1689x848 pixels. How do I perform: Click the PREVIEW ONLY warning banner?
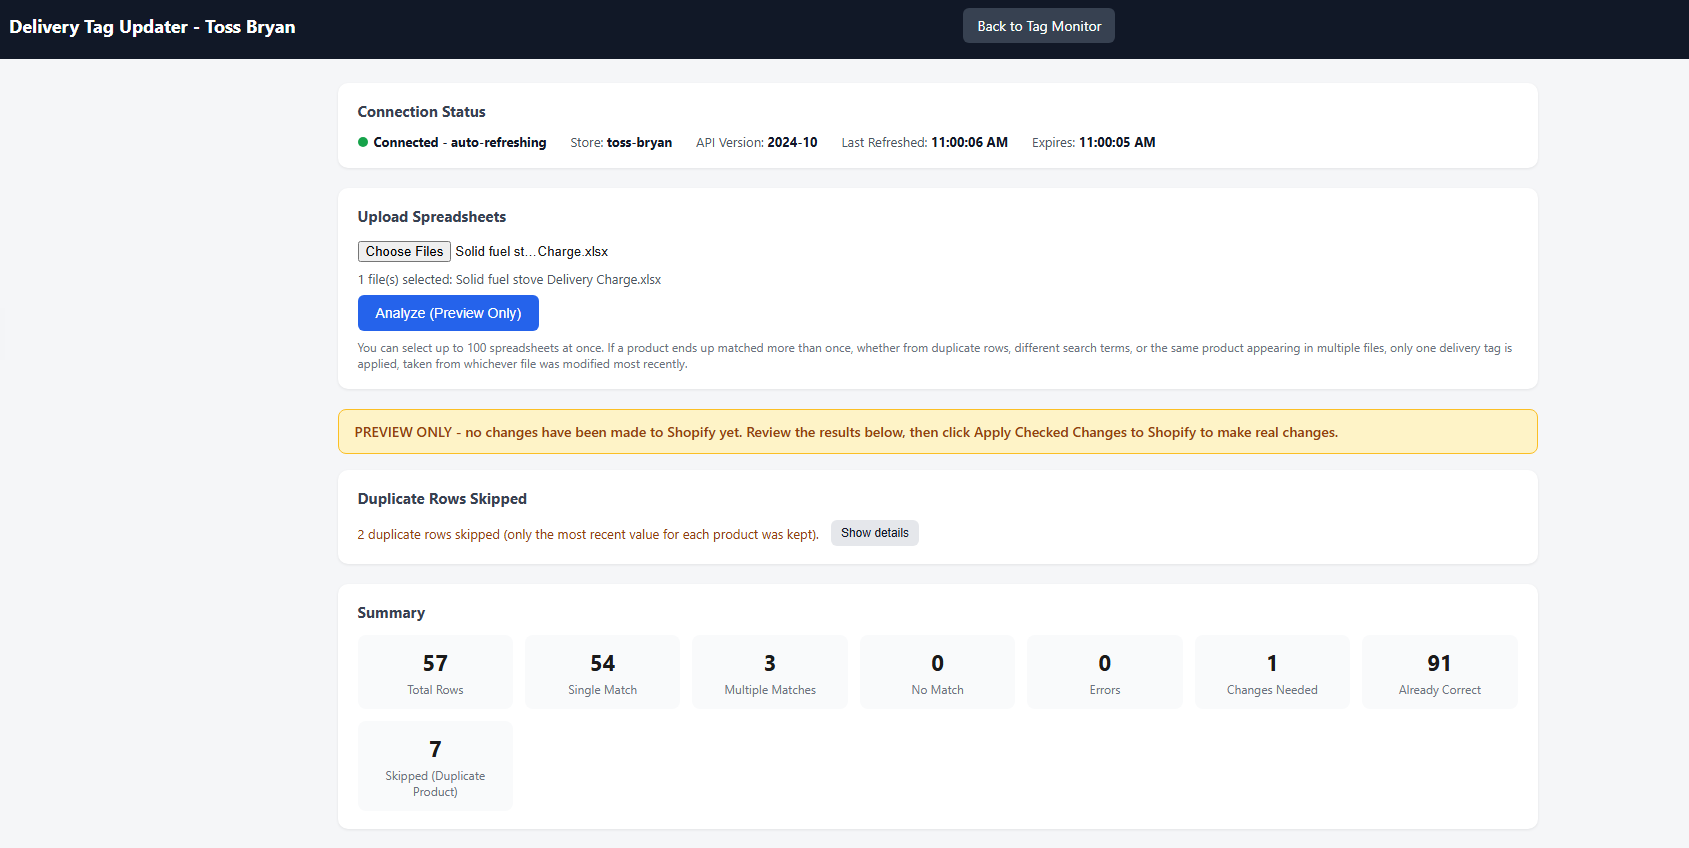(937, 432)
